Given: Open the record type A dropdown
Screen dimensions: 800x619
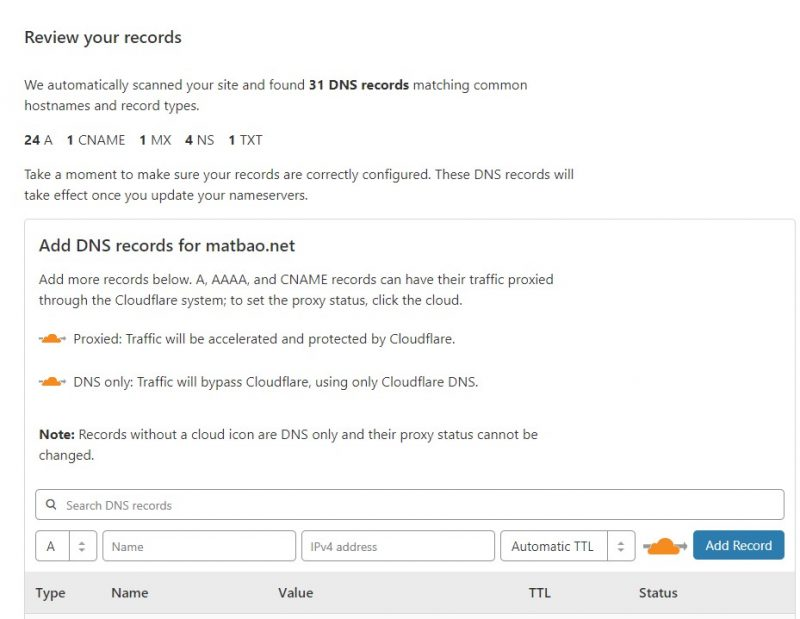Looking at the screenshot, I should (x=66, y=546).
